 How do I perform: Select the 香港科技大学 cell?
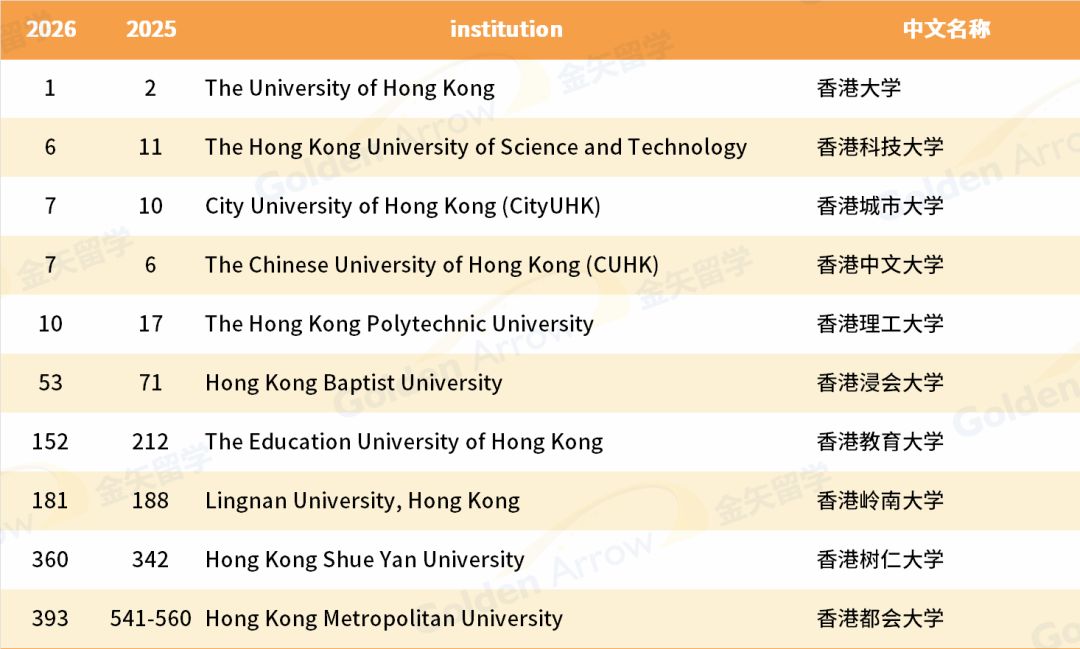[880, 147]
